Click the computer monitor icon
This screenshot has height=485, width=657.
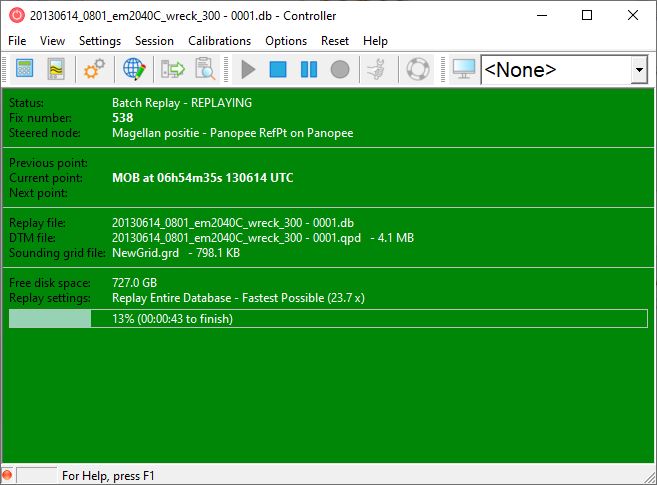click(463, 70)
